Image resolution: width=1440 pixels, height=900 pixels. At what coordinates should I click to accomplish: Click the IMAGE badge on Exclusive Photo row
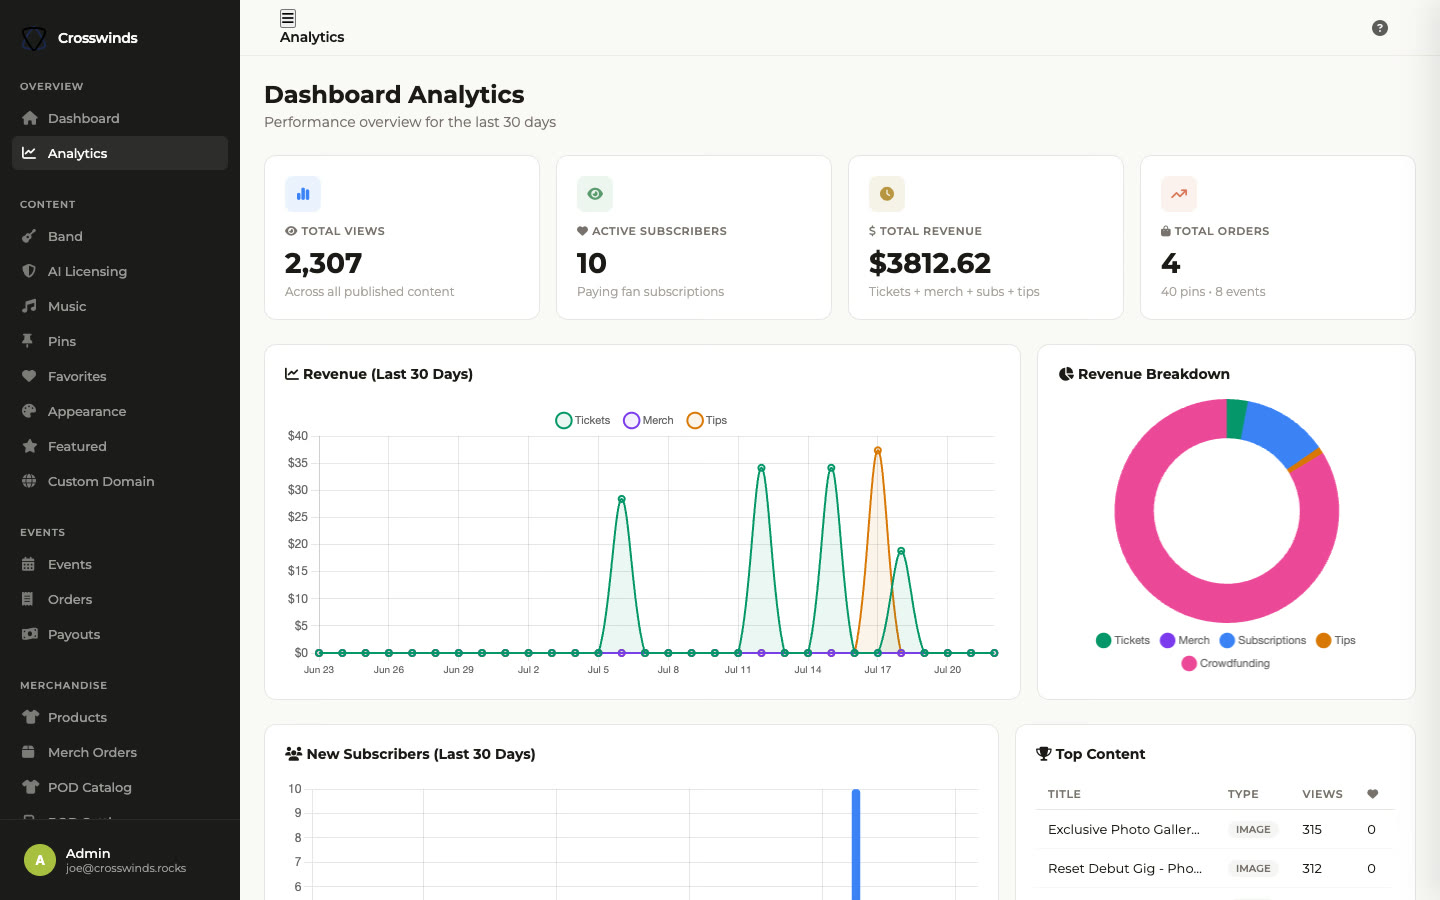tap(1253, 829)
